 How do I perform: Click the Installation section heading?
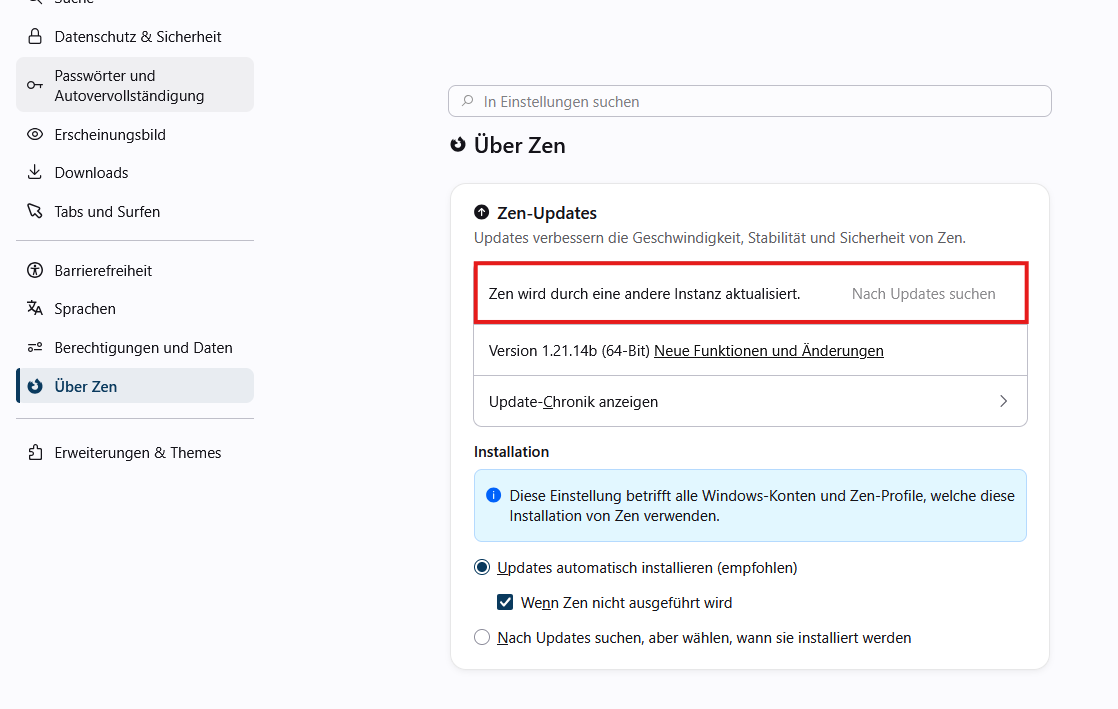[511, 452]
